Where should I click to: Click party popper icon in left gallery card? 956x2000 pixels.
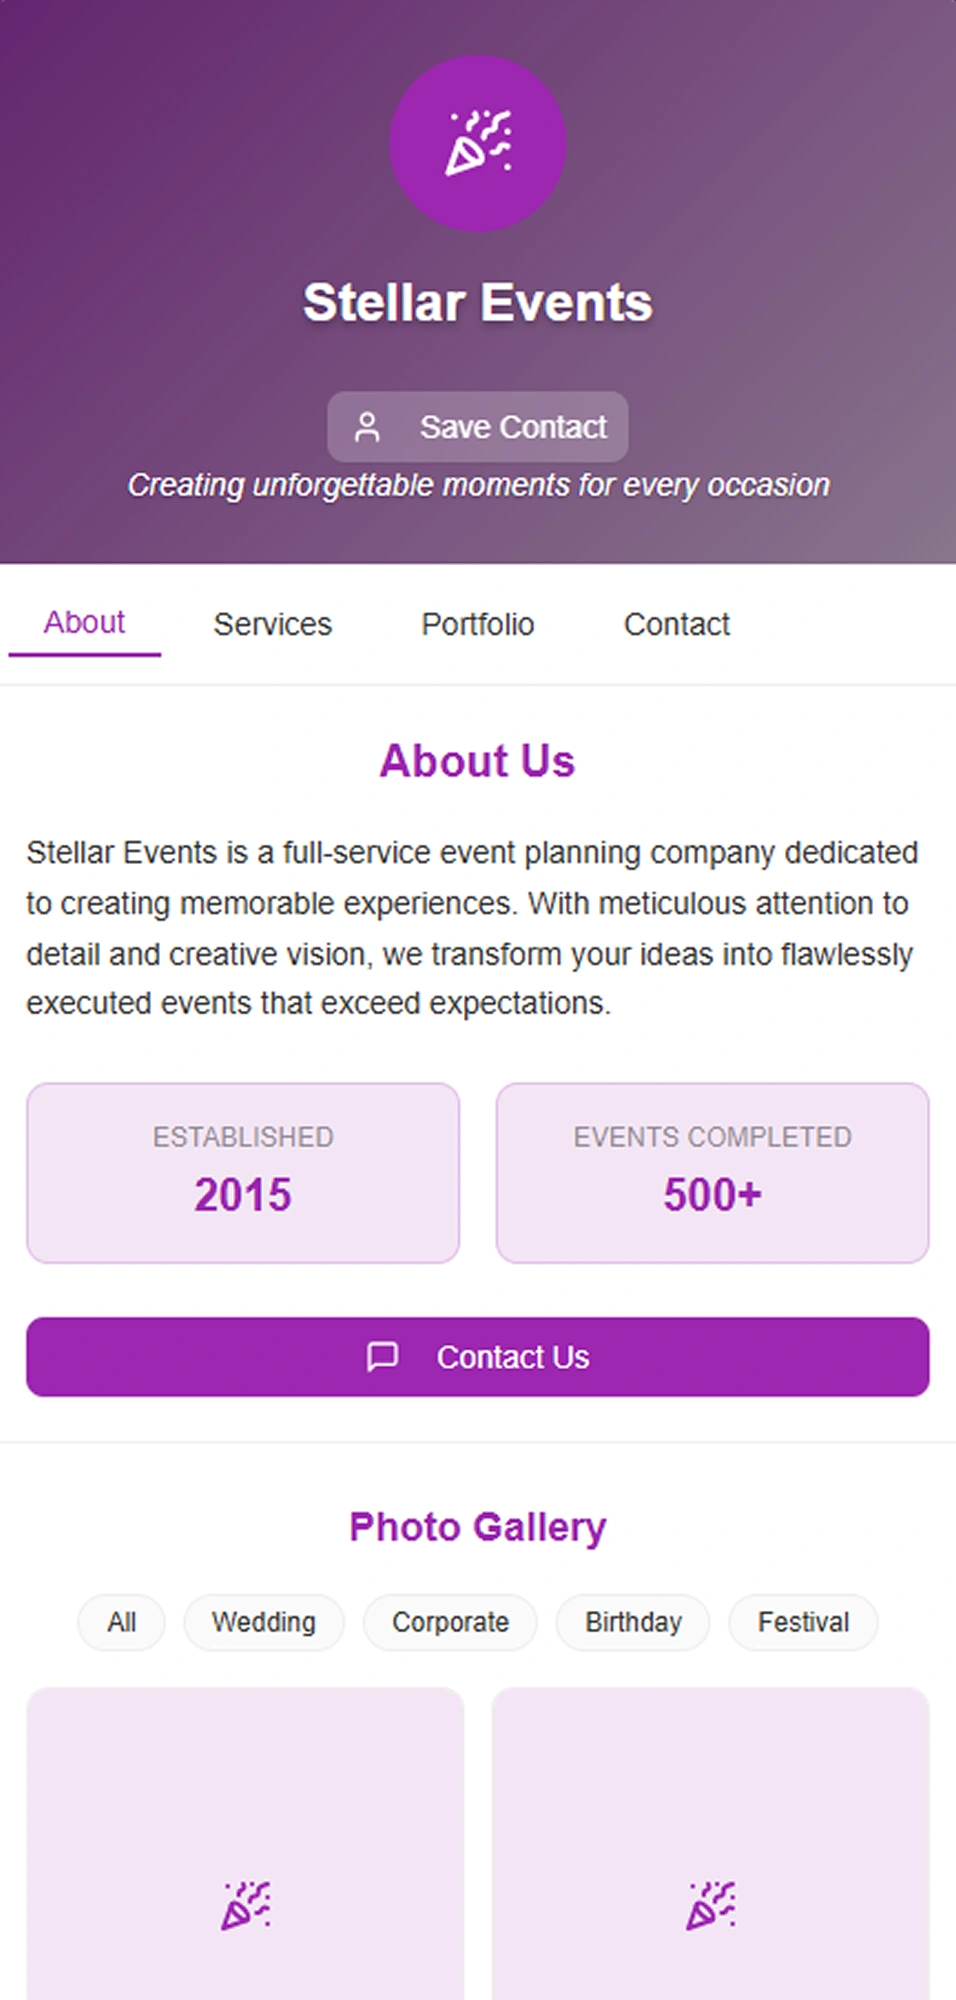coord(246,1905)
